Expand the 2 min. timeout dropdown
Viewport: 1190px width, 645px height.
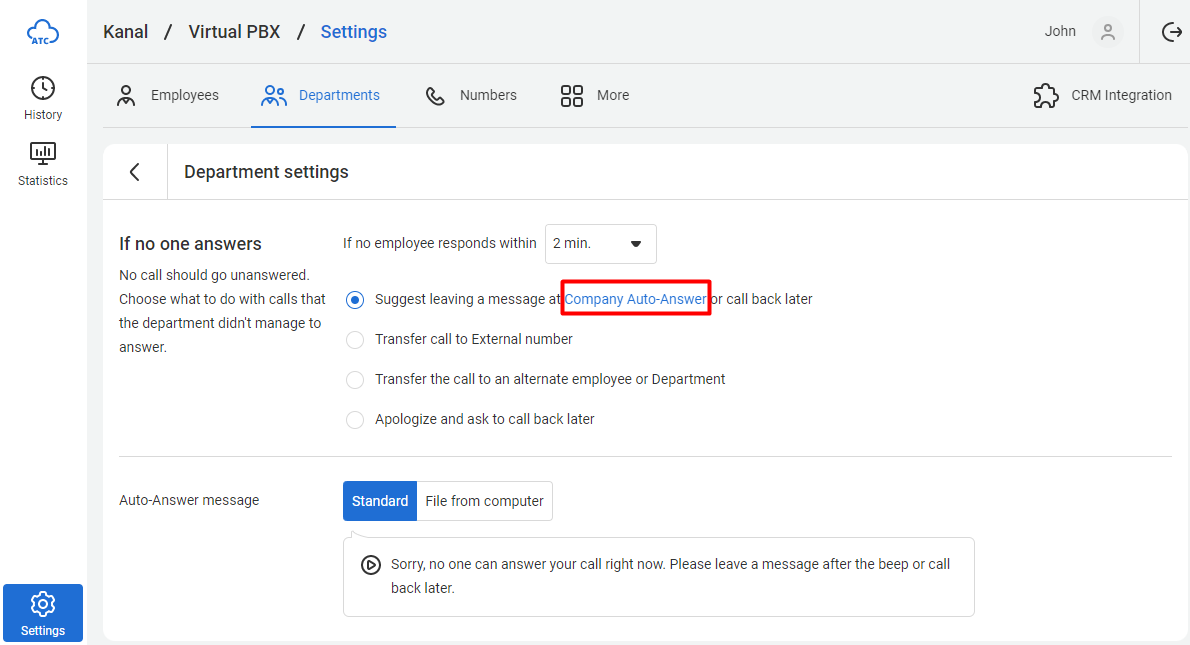(x=600, y=244)
